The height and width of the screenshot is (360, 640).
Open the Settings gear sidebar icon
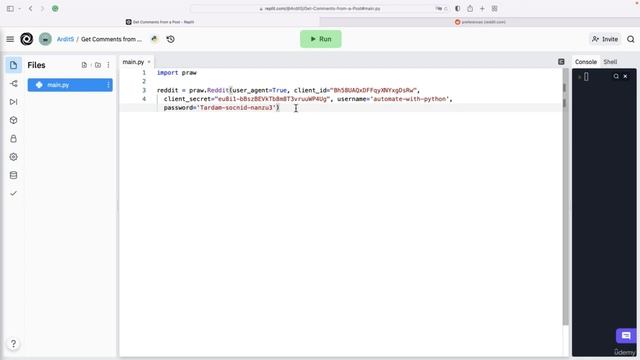(13, 157)
